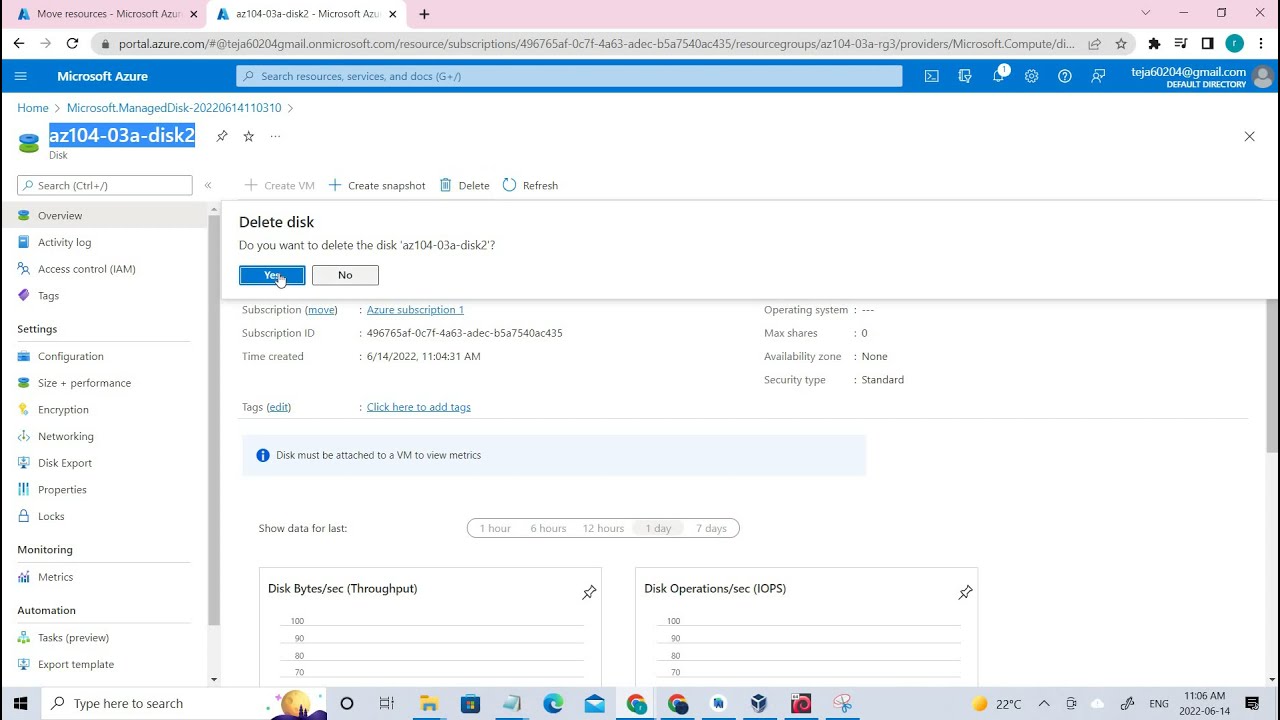Select 1 day time range
Image resolution: width=1280 pixels, height=720 pixels.
point(658,528)
